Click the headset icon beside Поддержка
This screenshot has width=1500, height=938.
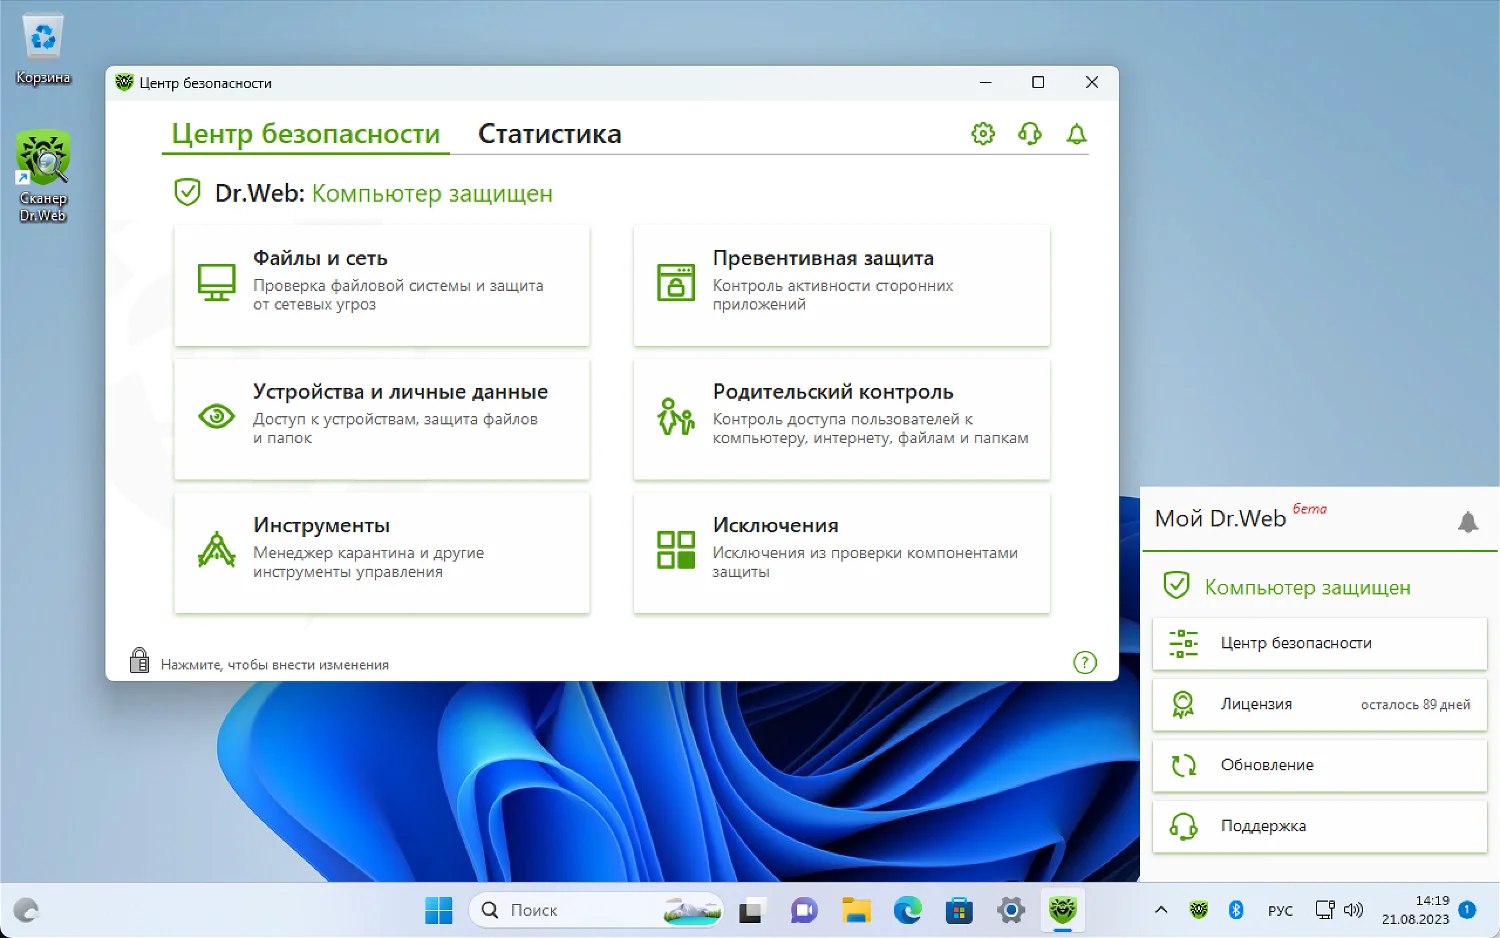pos(1183,826)
